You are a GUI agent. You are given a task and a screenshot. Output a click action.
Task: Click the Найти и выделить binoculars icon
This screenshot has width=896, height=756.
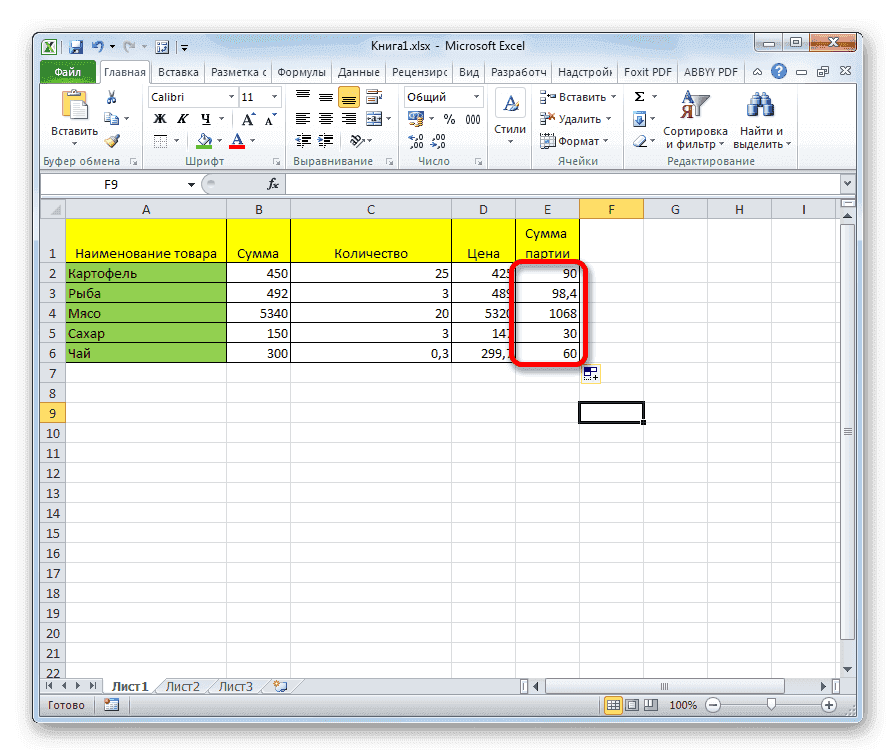pyautogui.click(x=758, y=105)
